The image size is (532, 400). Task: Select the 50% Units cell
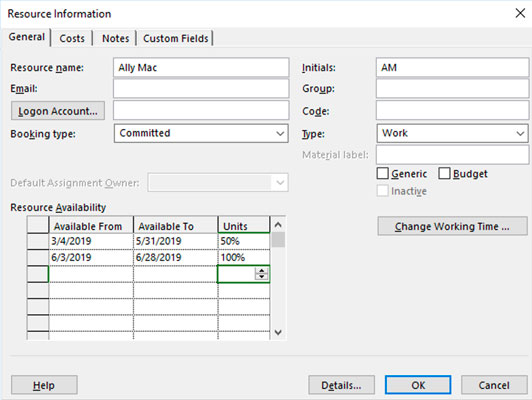click(244, 241)
